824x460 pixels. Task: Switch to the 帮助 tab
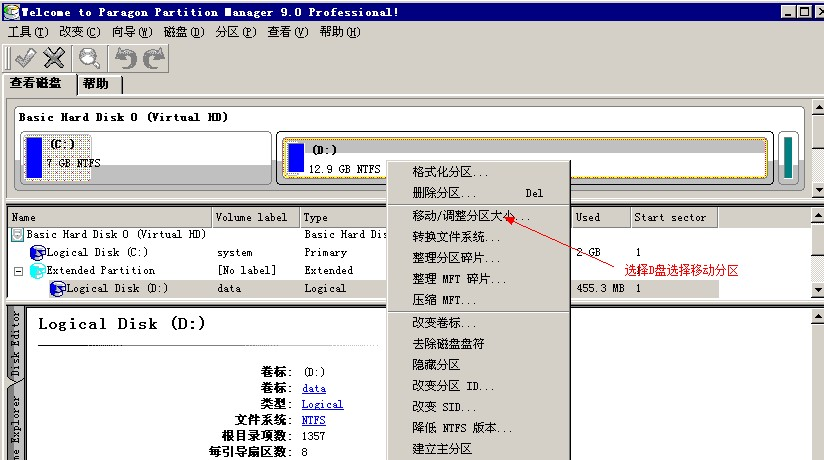[x=97, y=84]
